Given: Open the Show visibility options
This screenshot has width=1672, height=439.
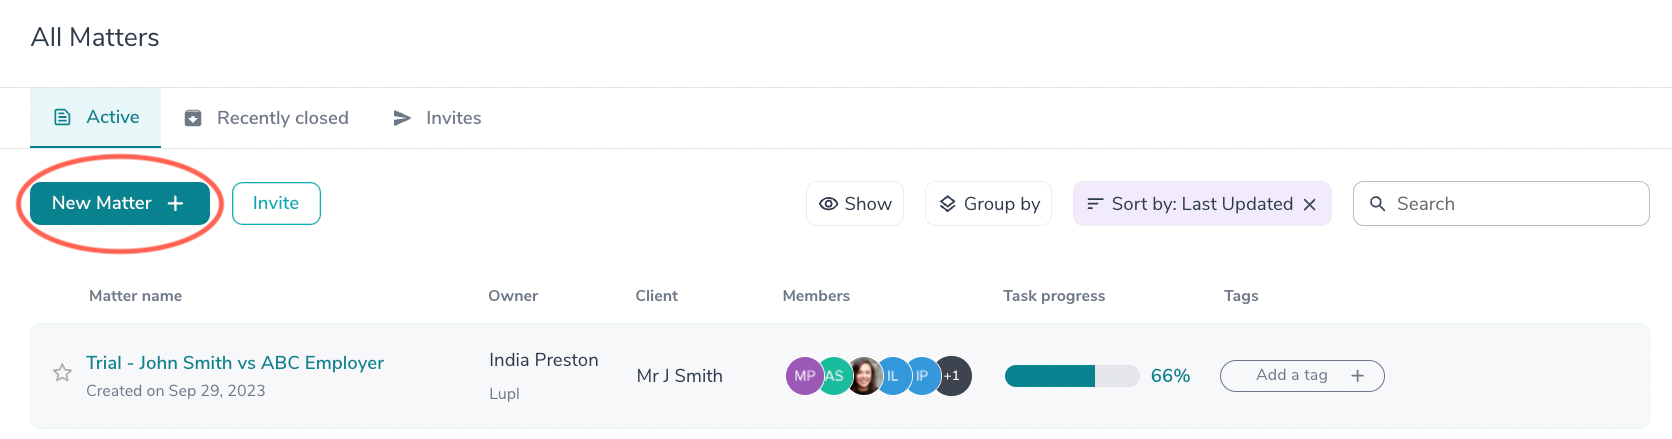Looking at the screenshot, I should 855,204.
